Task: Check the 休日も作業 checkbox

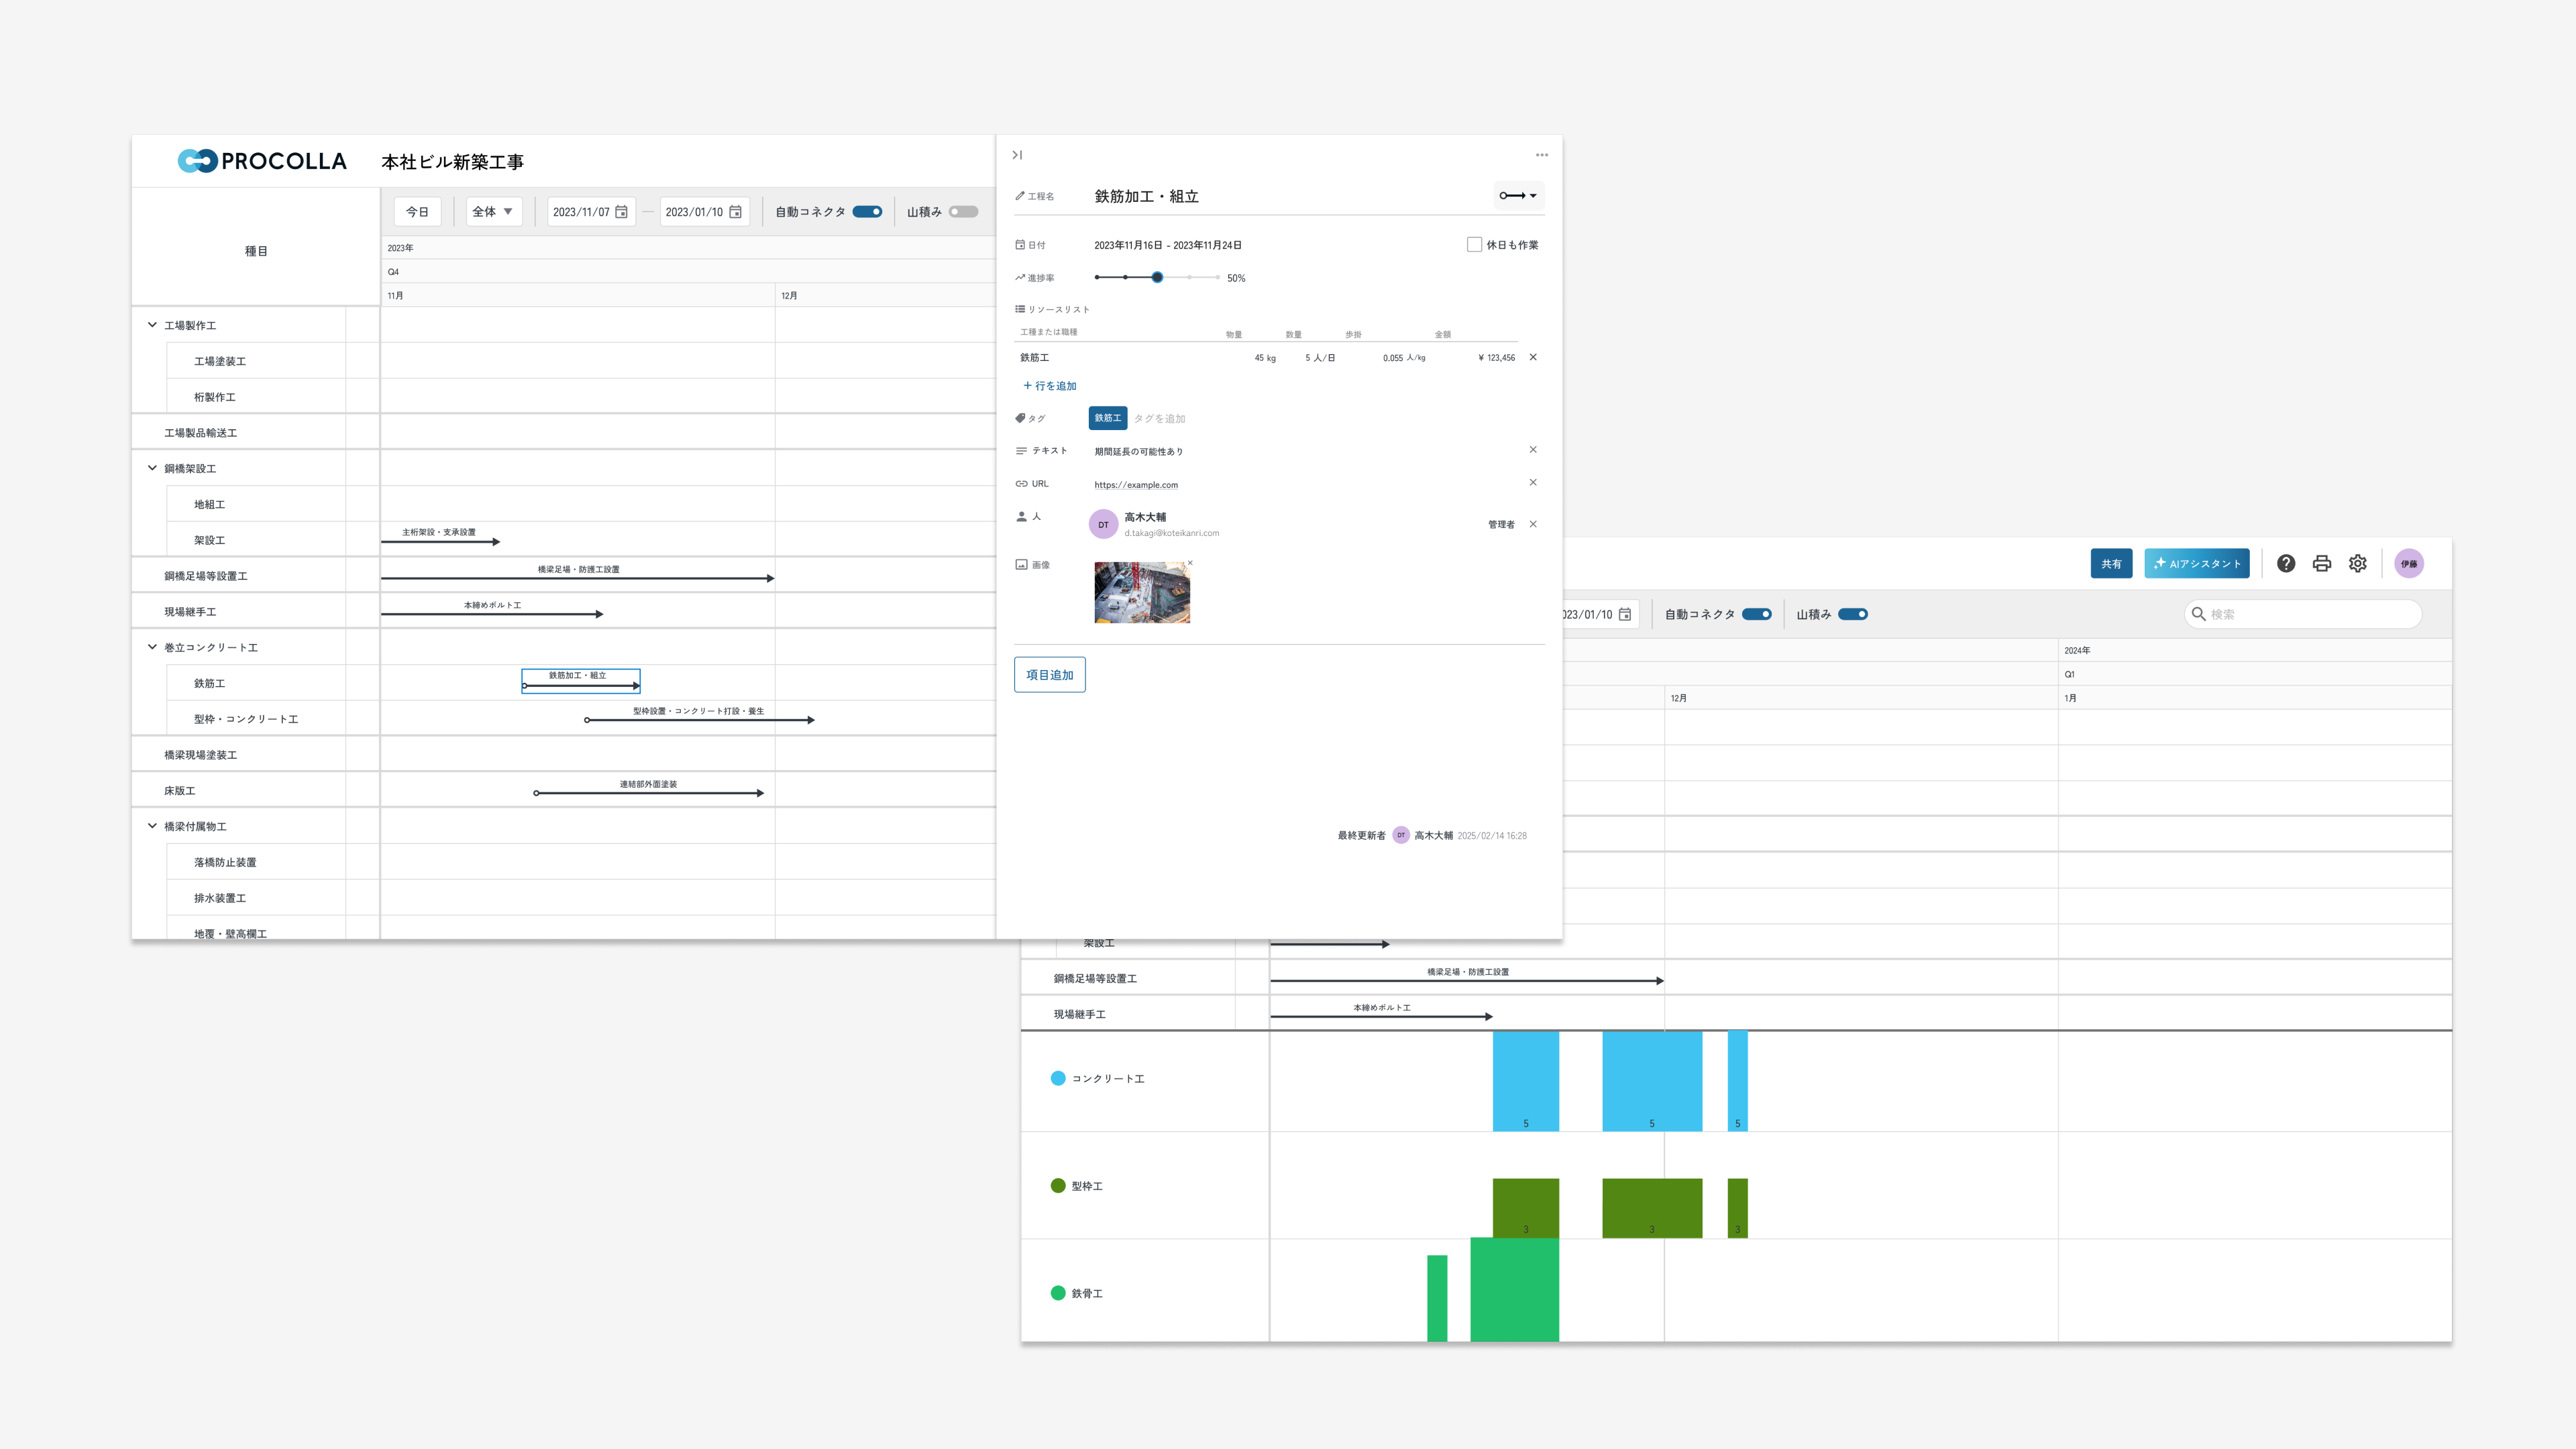Action: [x=1474, y=245]
